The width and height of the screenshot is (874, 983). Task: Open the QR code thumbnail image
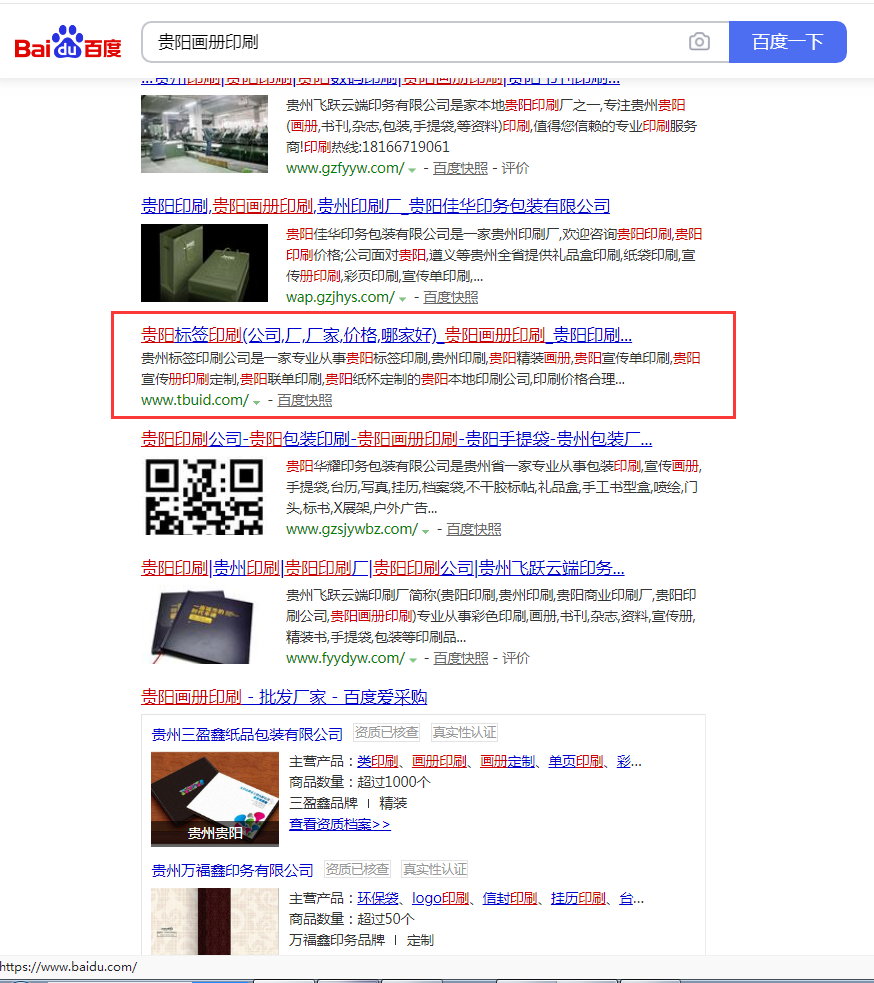click(x=204, y=497)
